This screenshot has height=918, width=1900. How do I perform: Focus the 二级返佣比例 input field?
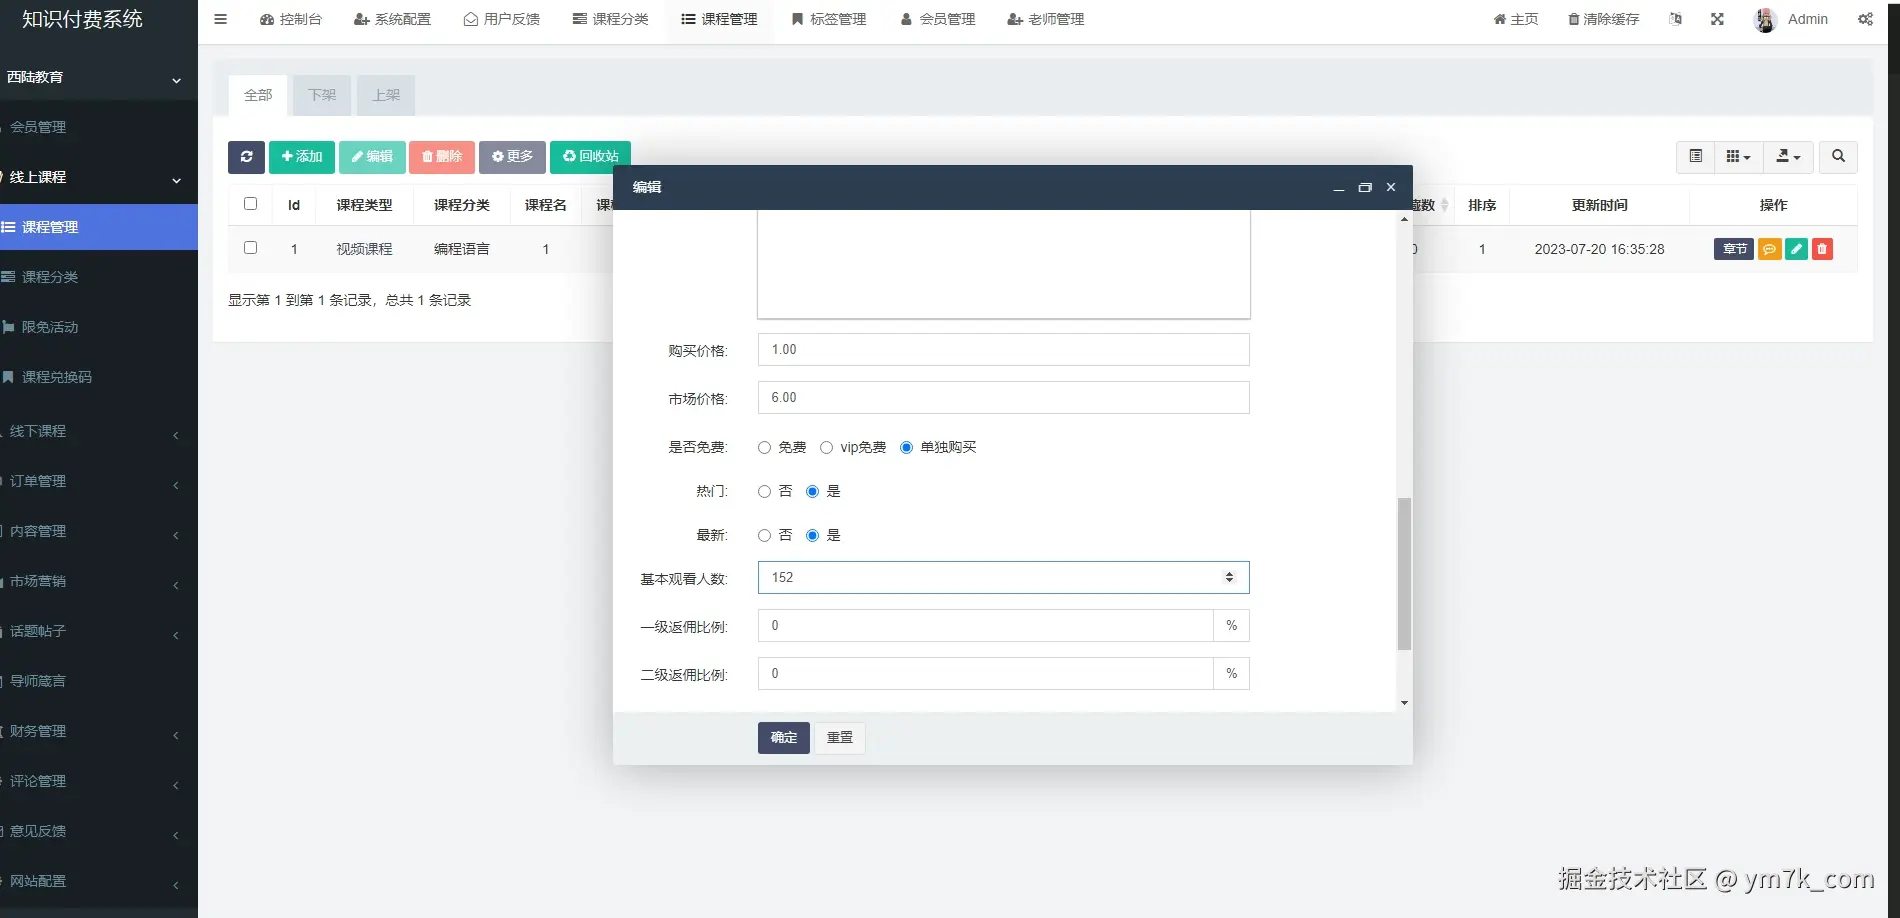986,674
